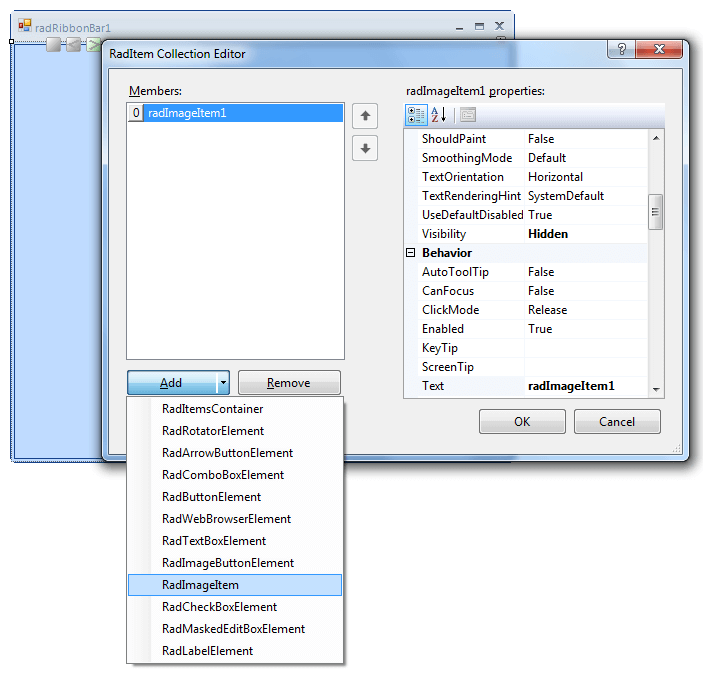703x676 pixels.
Task: Click the Enabled property value True
Action: pyautogui.click(x=540, y=329)
